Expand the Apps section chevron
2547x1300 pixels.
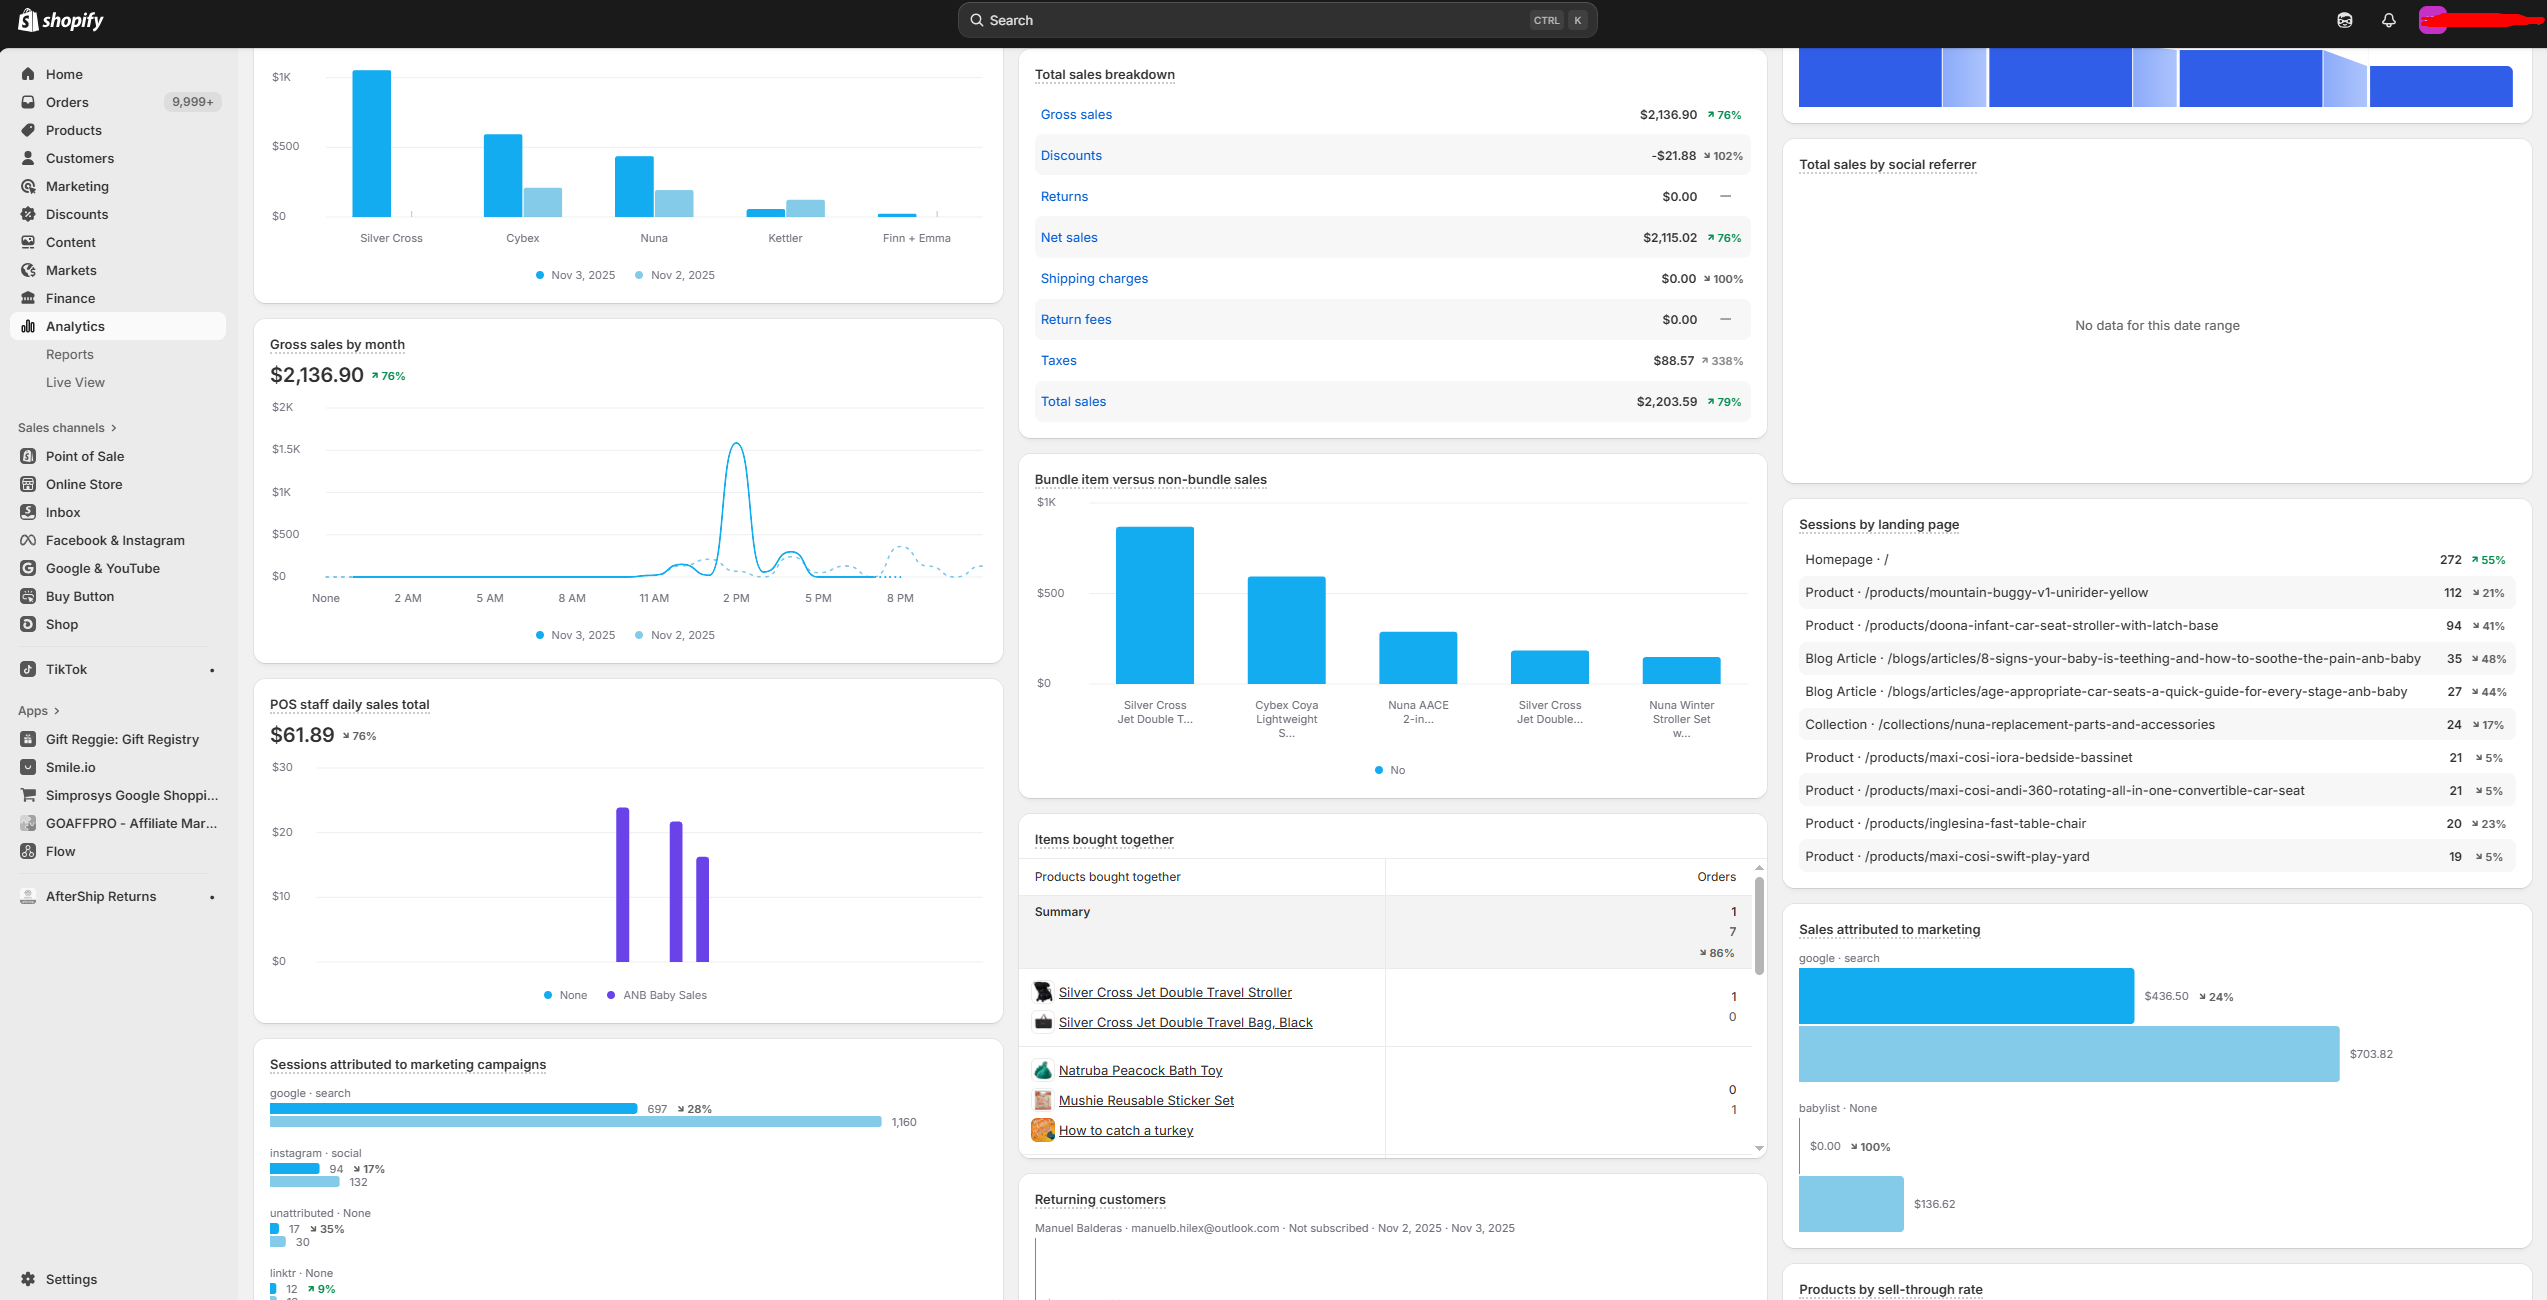tap(57, 711)
